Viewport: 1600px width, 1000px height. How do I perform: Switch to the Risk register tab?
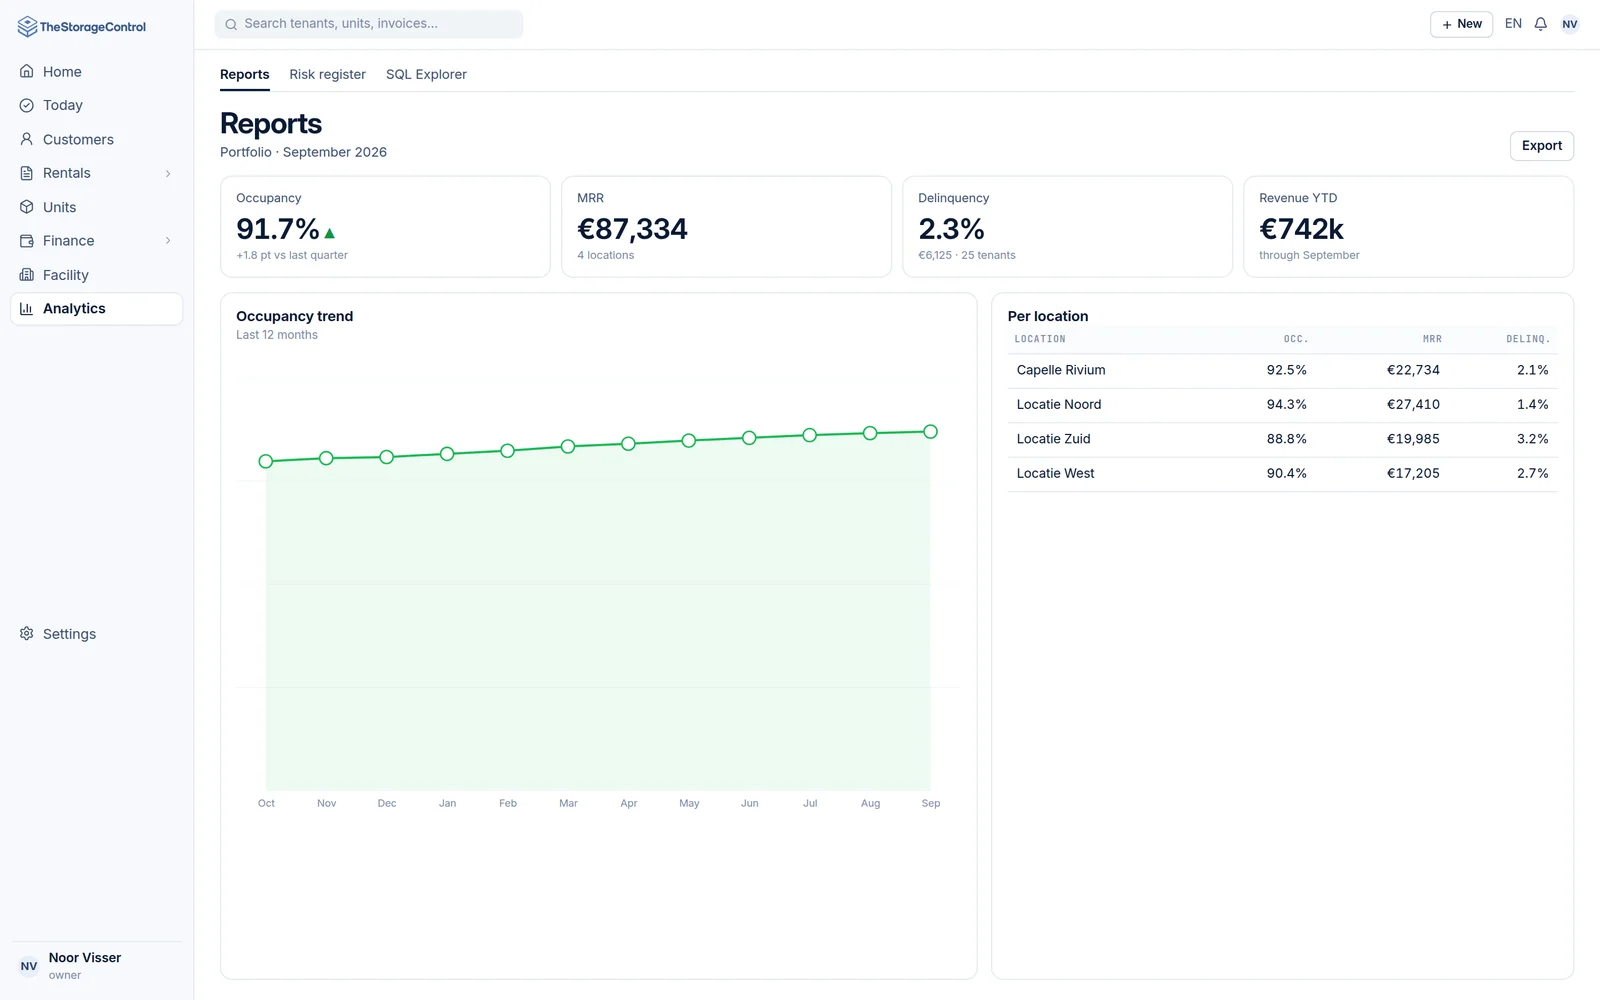click(x=327, y=74)
